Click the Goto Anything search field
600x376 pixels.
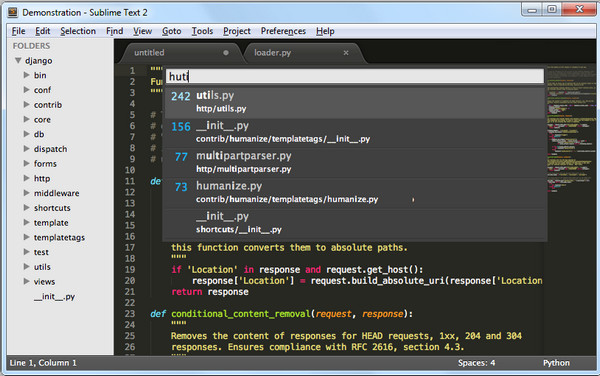354,77
